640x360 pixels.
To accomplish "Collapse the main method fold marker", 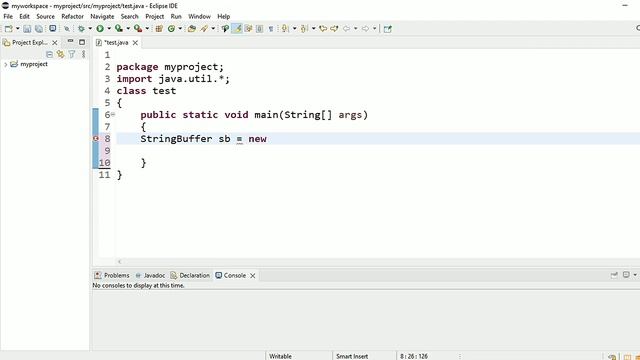I will tap(113, 115).
